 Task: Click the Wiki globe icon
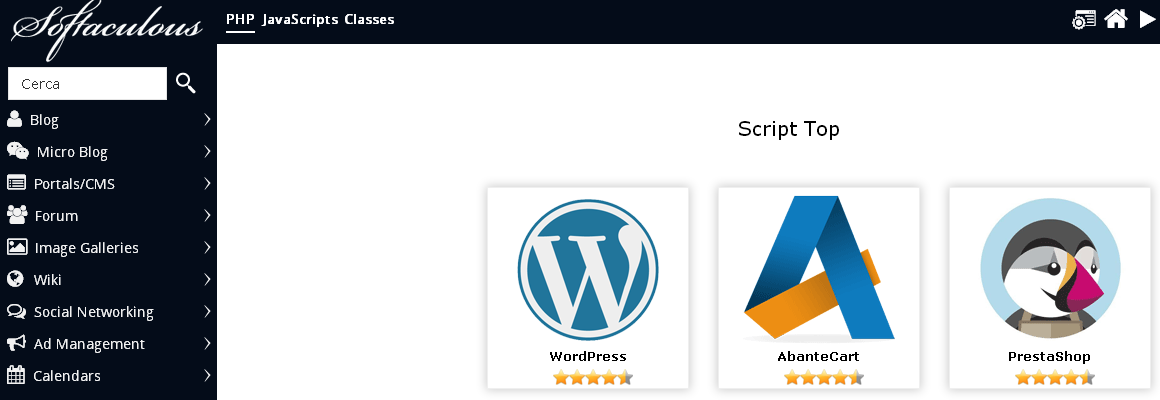tap(15, 279)
